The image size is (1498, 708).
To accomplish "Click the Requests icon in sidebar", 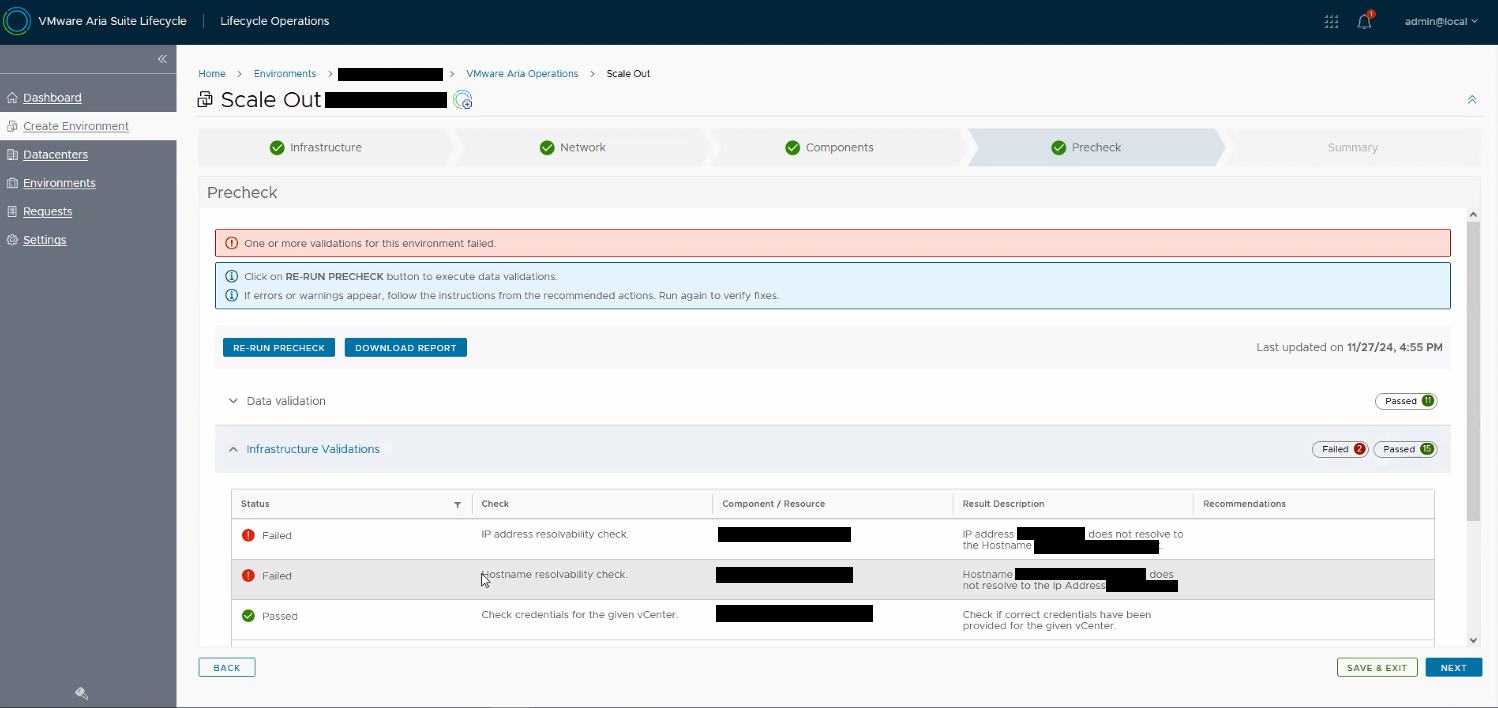I will [12, 211].
